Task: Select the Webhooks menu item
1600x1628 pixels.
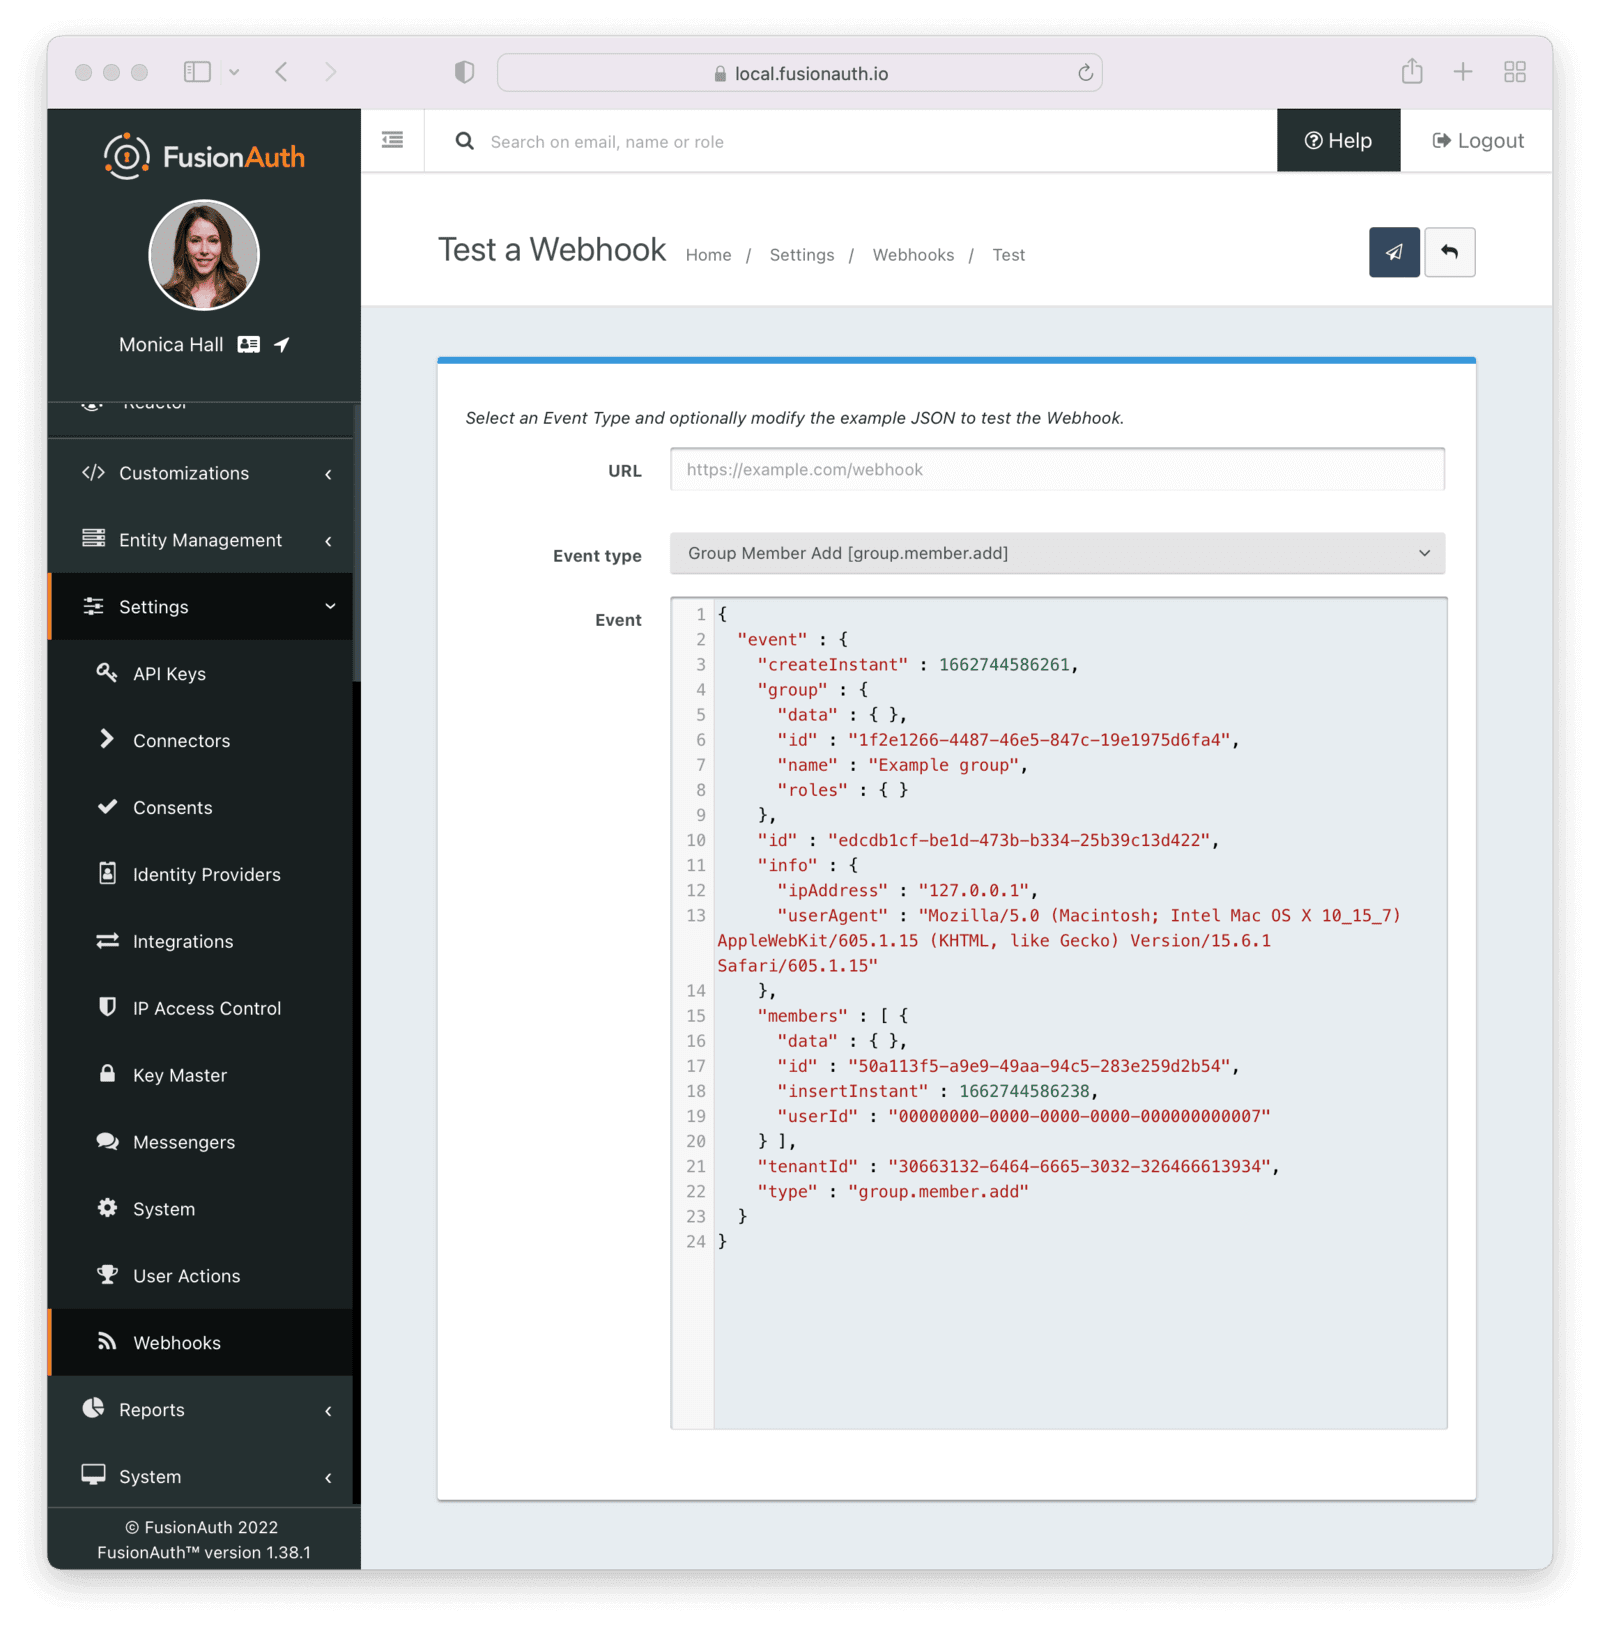Action: (200, 1343)
